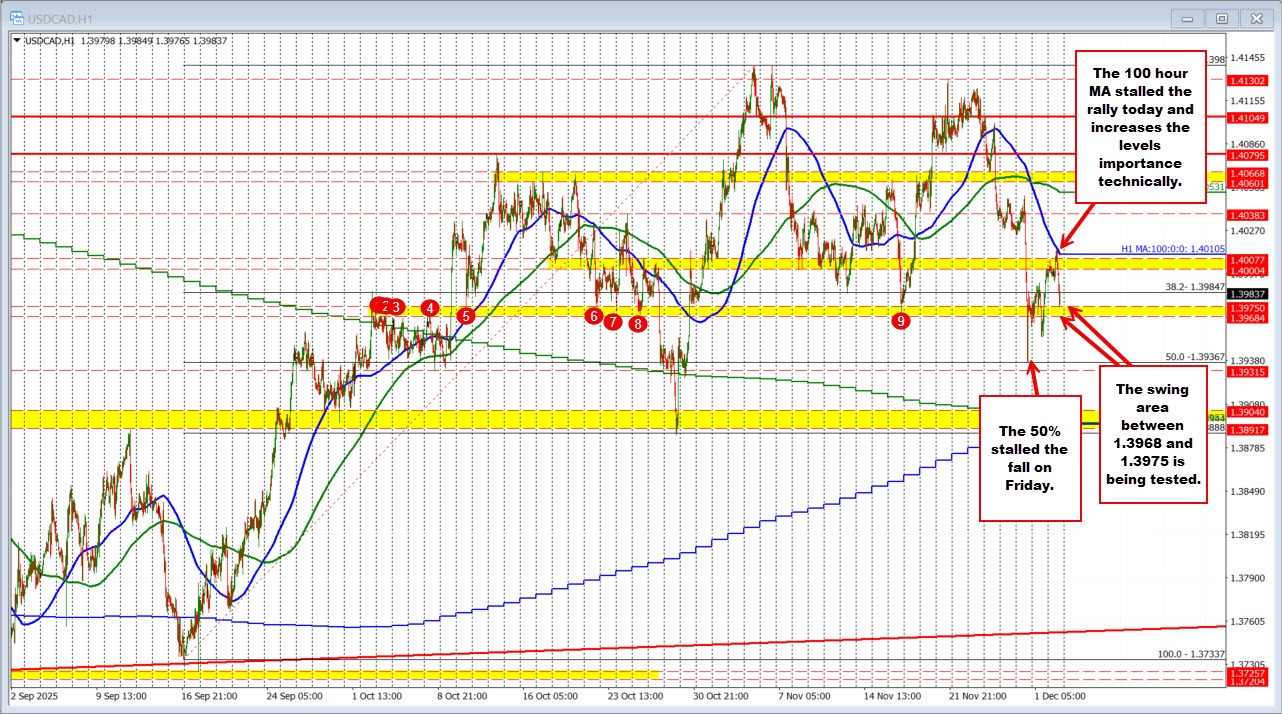Select circled marker 5 near early October

(465, 314)
